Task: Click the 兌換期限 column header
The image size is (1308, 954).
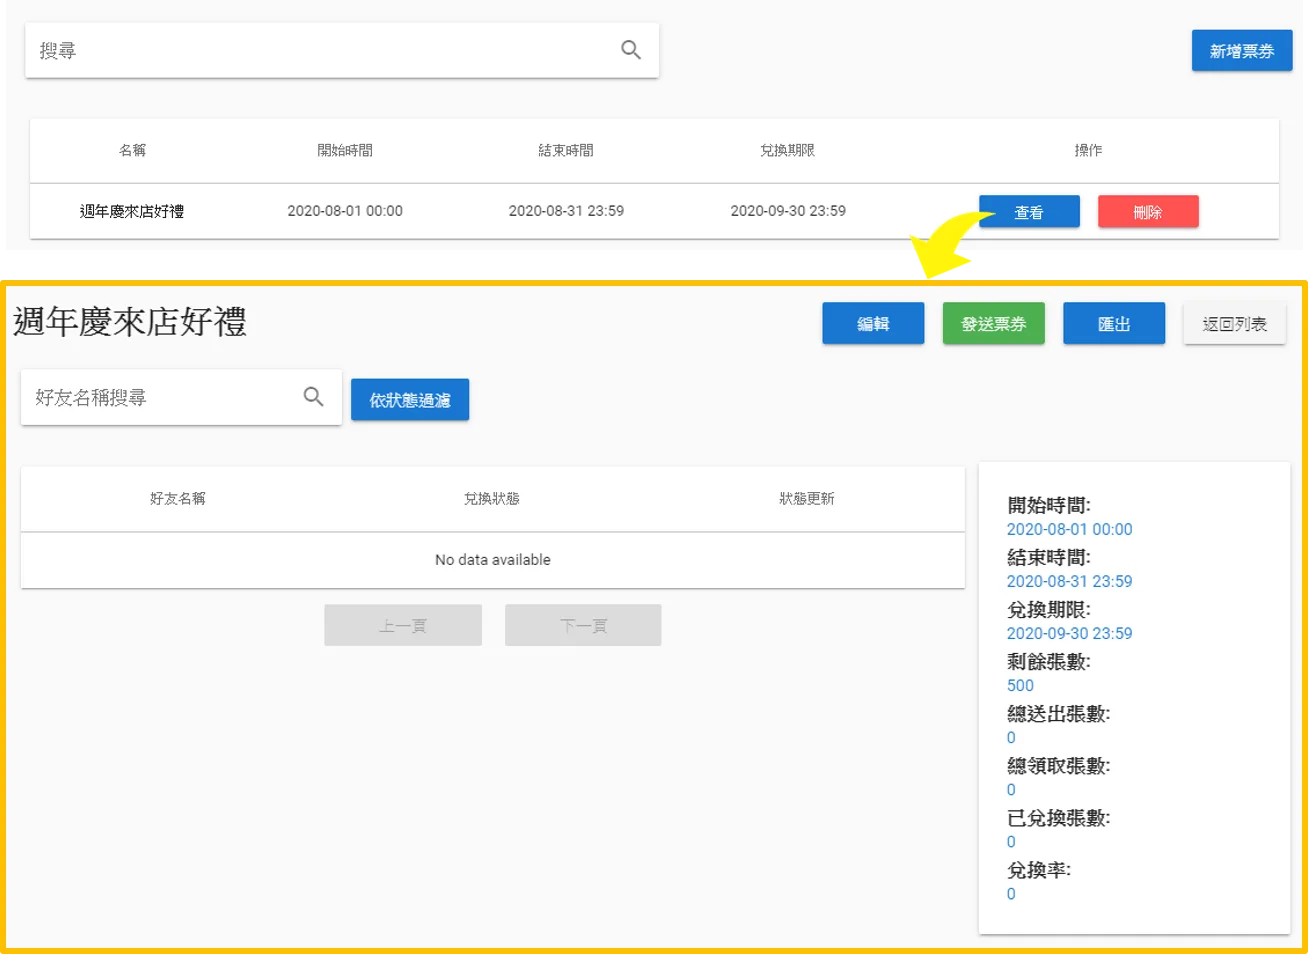Action: (x=788, y=150)
